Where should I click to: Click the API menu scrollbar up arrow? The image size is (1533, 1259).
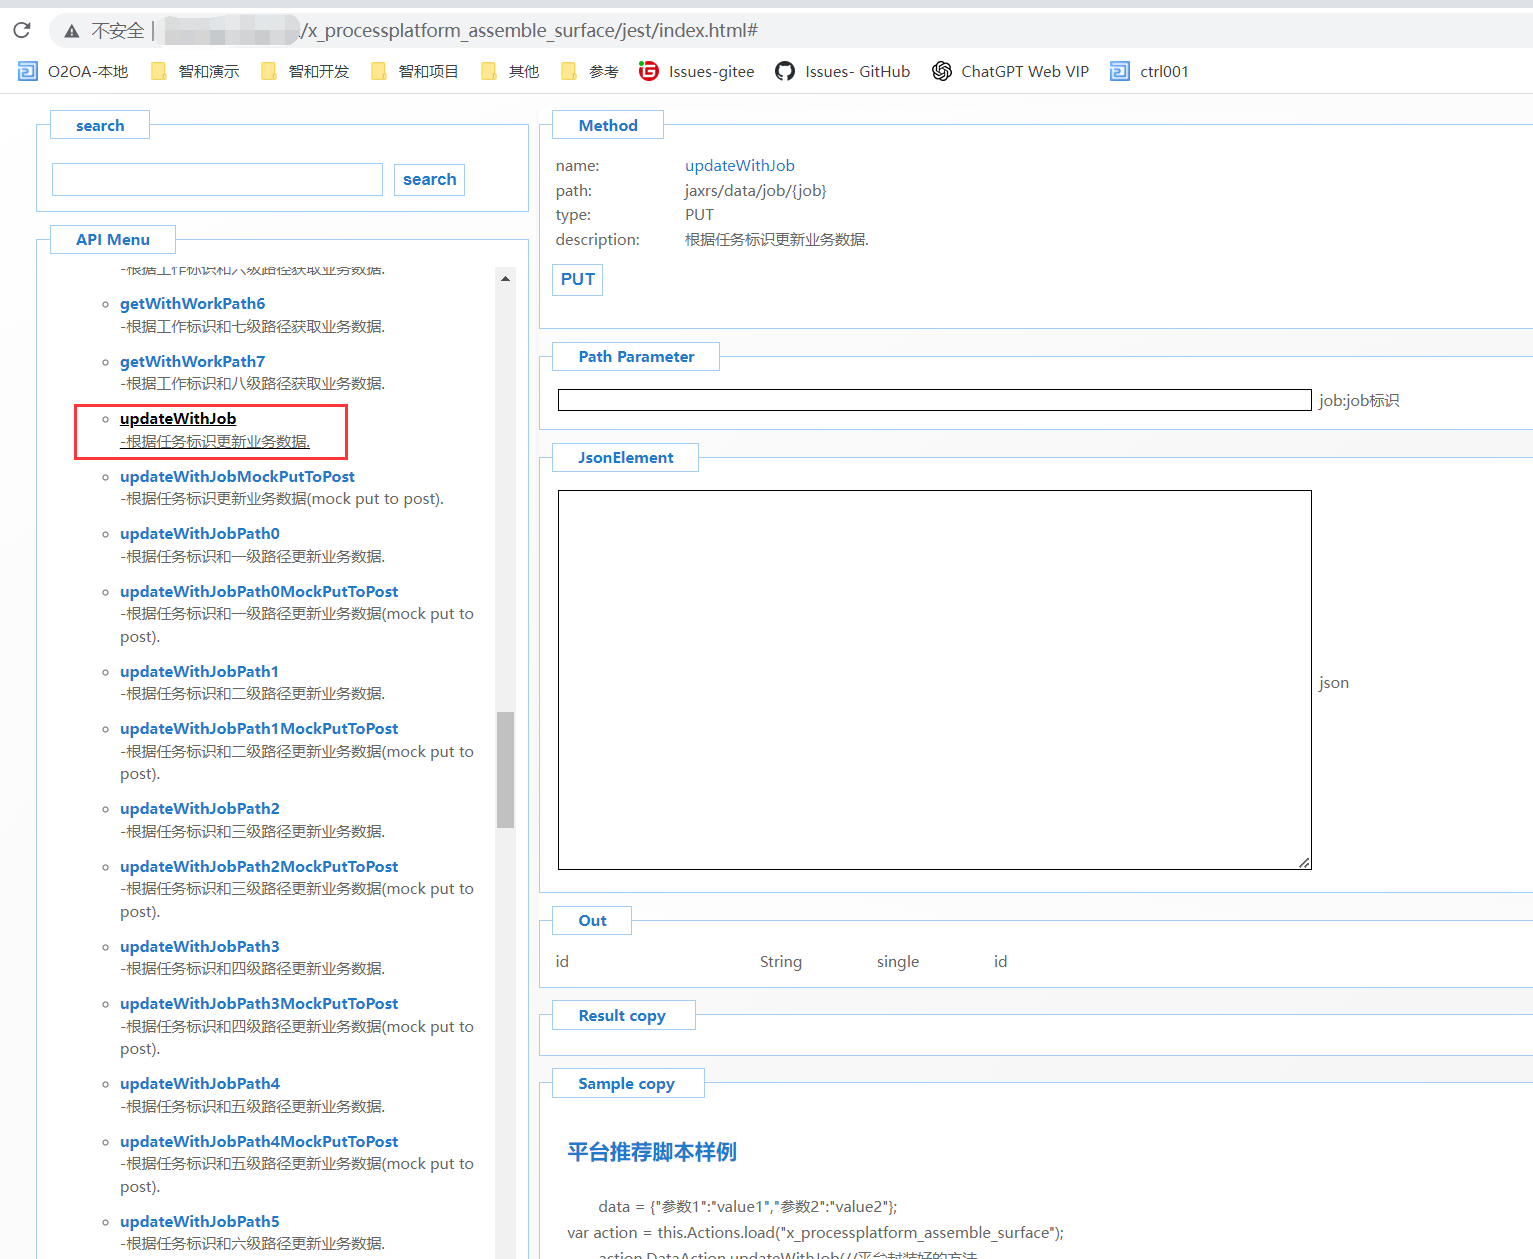coord(505,279)
